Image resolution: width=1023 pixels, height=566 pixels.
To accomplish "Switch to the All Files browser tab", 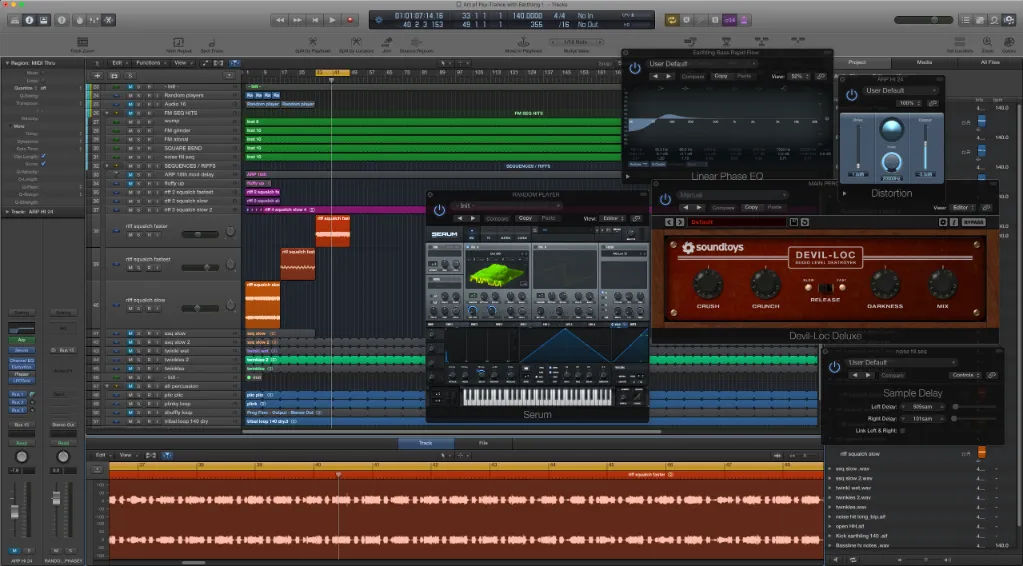I will (x=990, y=62).
